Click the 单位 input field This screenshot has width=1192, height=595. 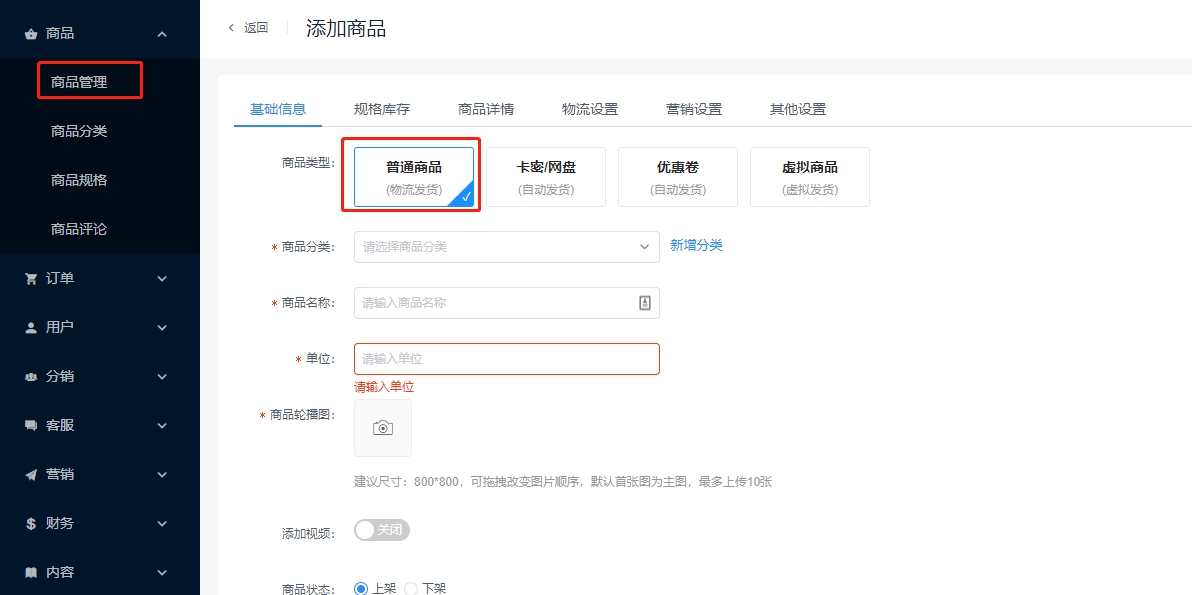506,359
